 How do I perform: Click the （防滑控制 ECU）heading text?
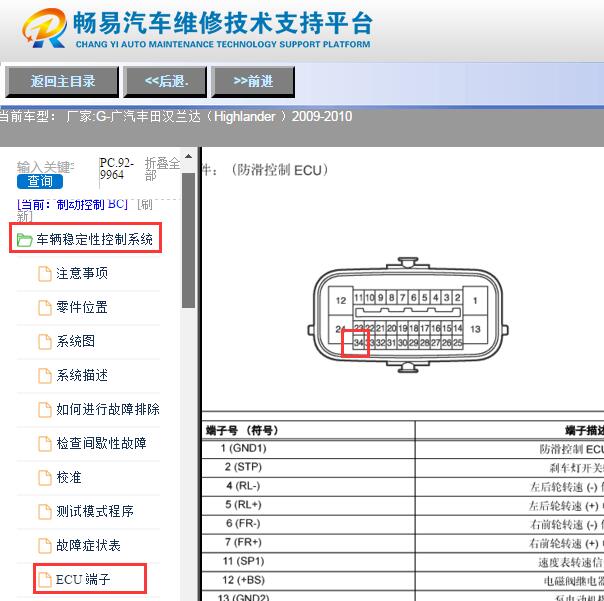pos(280,170)
